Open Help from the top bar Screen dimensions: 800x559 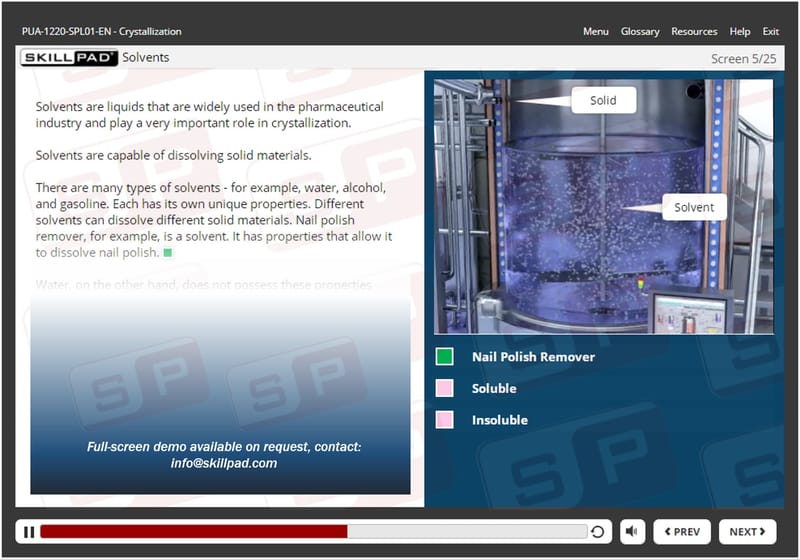(740, 31)
